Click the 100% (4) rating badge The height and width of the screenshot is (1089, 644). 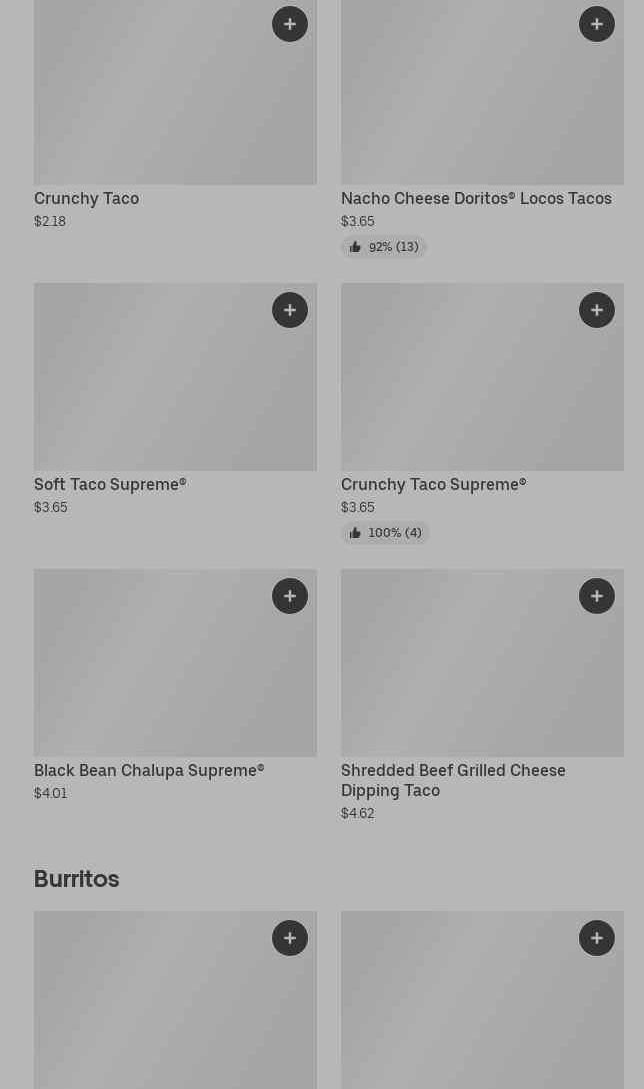385,533
